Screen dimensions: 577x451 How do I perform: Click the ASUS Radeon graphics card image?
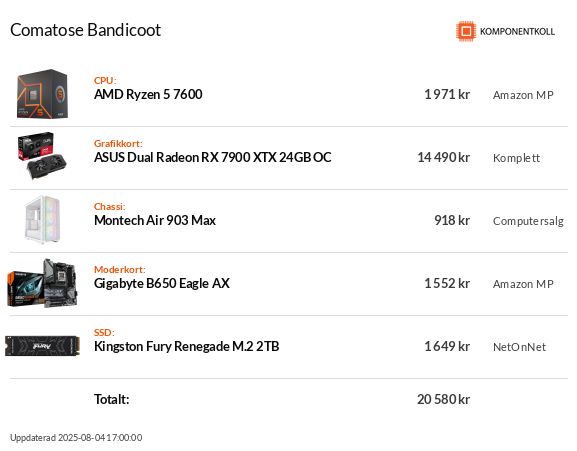[x=42, y=156]
